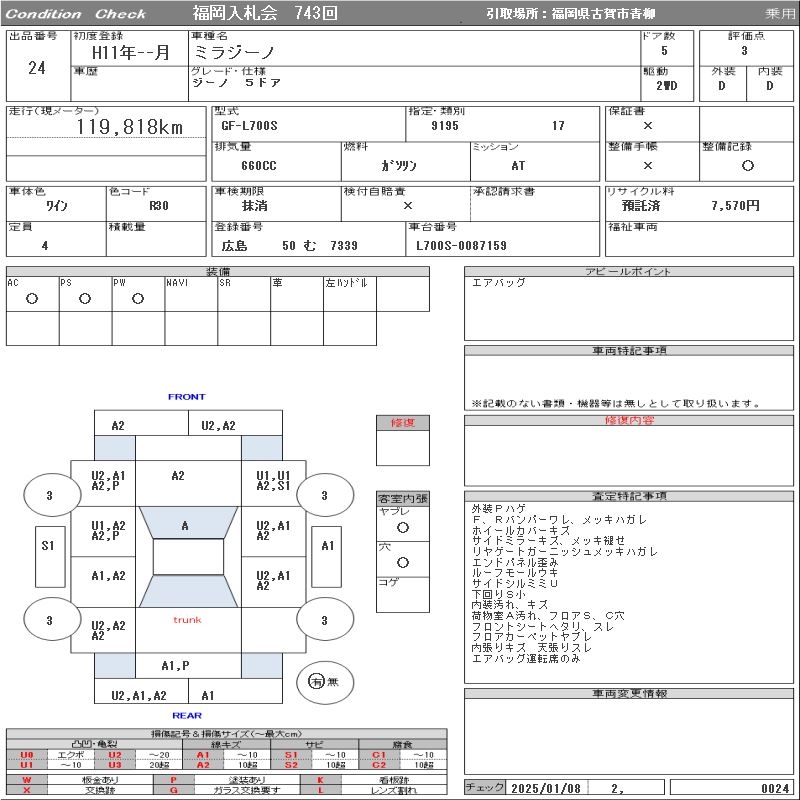Select the transmission value "AT"
The width and height of the screenshot is (800, 800).
coord(518,165)
